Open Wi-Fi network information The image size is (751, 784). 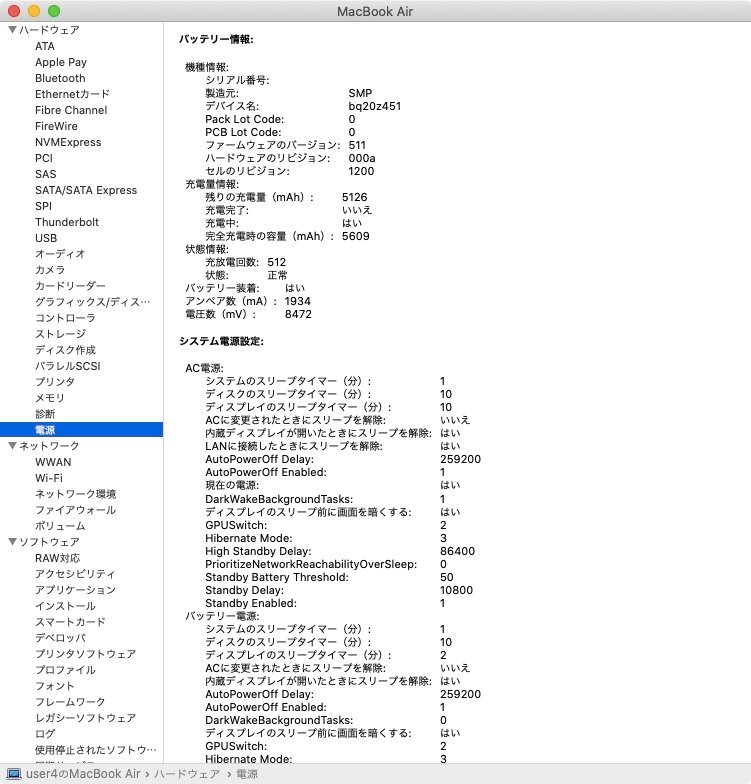click(x=48, y=478)
